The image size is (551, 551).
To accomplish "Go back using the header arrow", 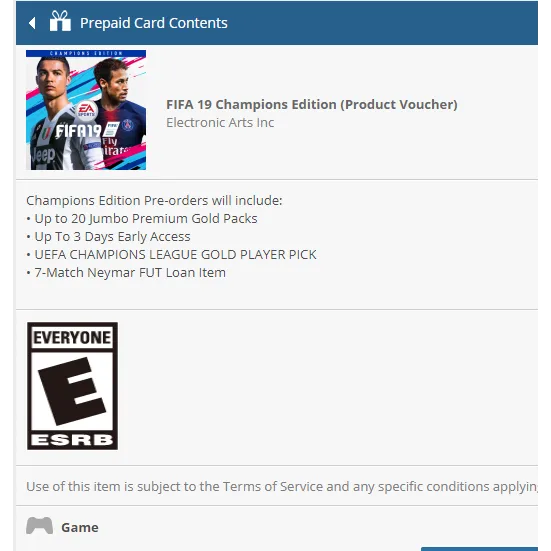I will coord(32,23).
